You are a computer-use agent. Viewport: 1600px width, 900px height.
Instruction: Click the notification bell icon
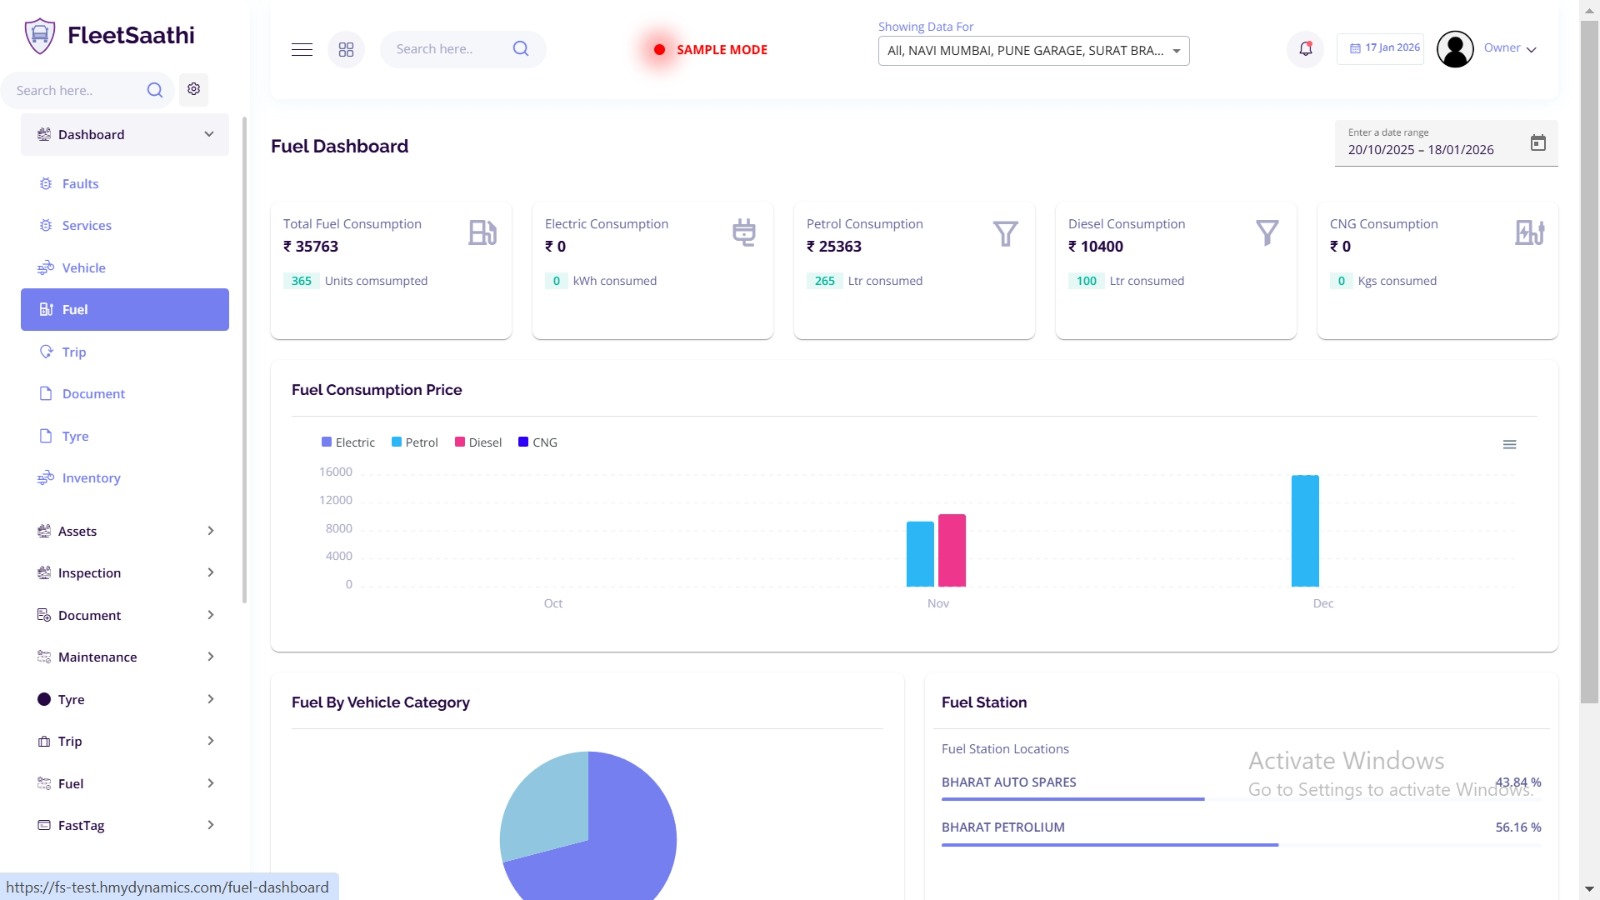[x=1305, y=49]
